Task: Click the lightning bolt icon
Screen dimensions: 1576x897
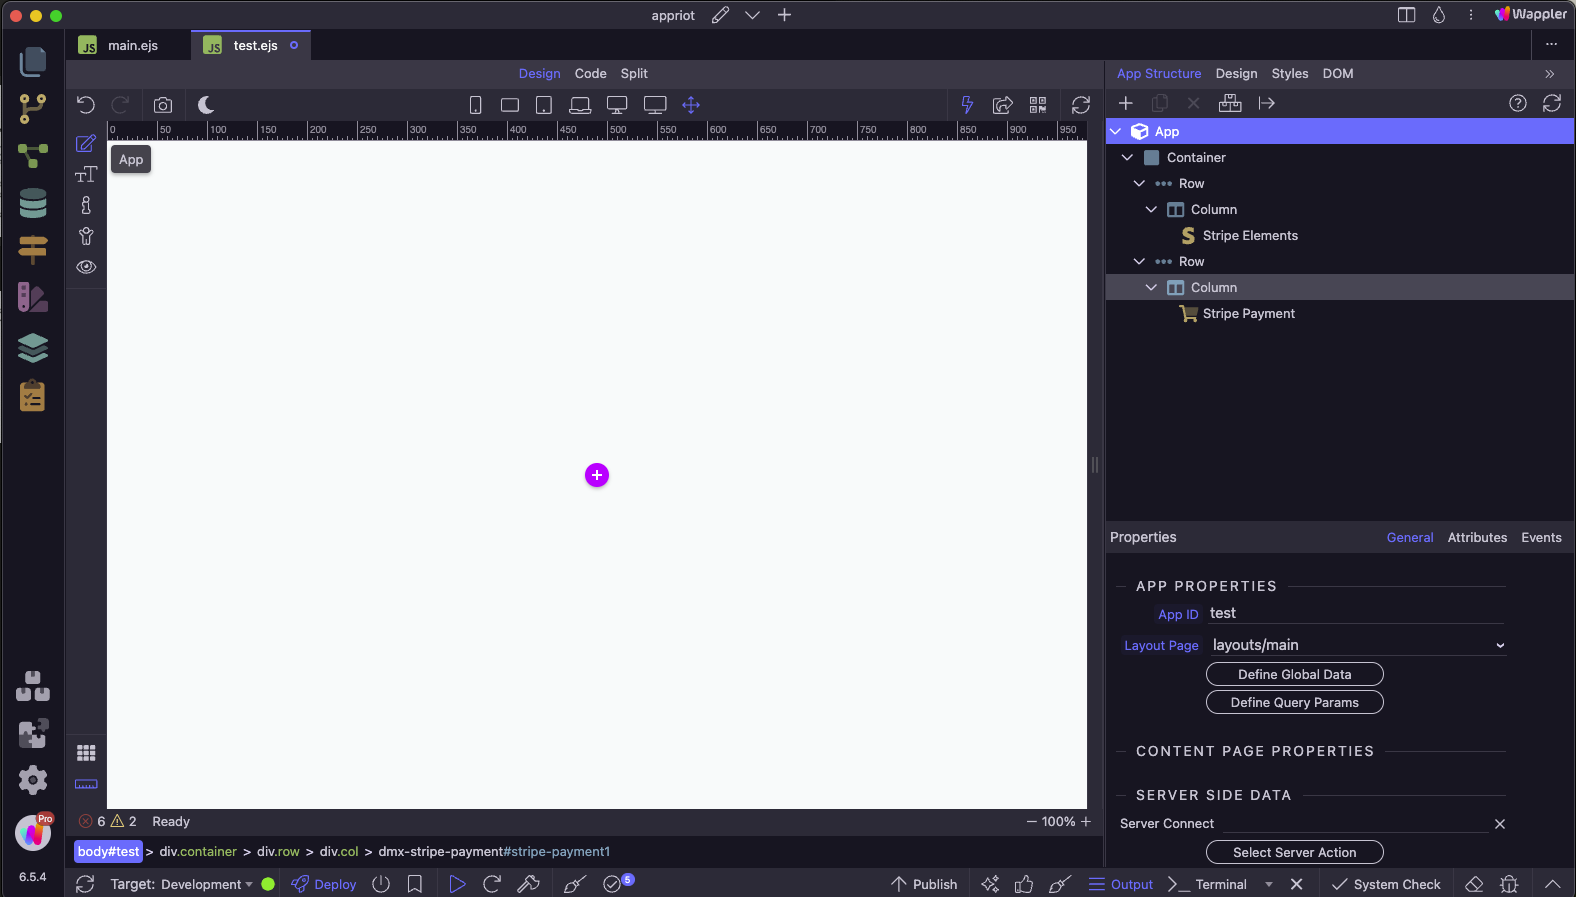Action: point(967,105)
